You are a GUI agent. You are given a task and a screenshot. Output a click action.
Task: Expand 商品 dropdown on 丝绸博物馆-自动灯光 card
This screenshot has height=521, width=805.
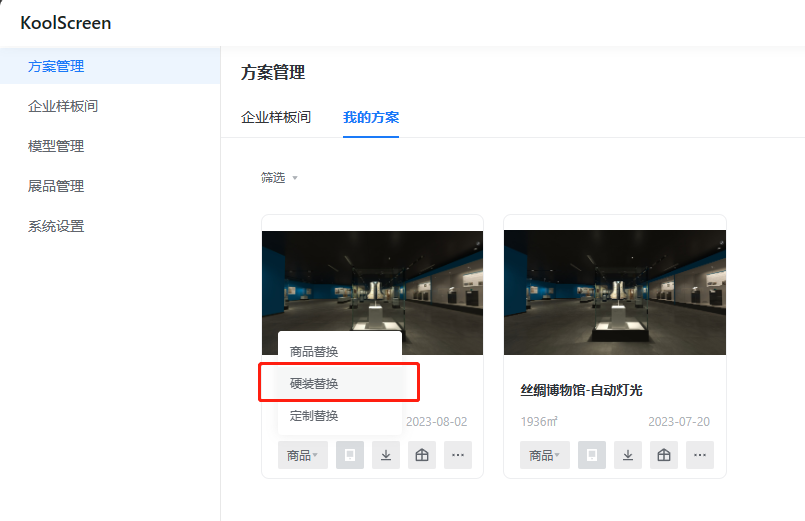click(x=544, y=455)
